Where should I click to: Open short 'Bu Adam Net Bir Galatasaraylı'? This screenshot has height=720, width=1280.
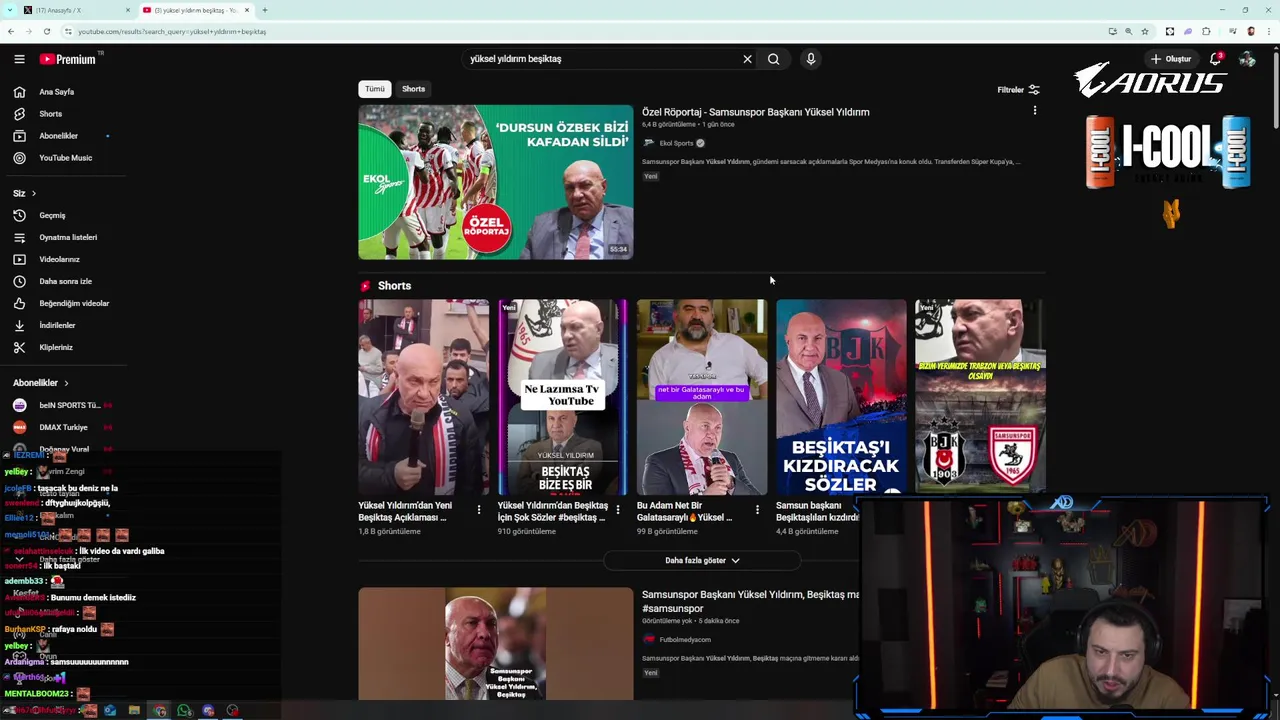tap(701, 397)
